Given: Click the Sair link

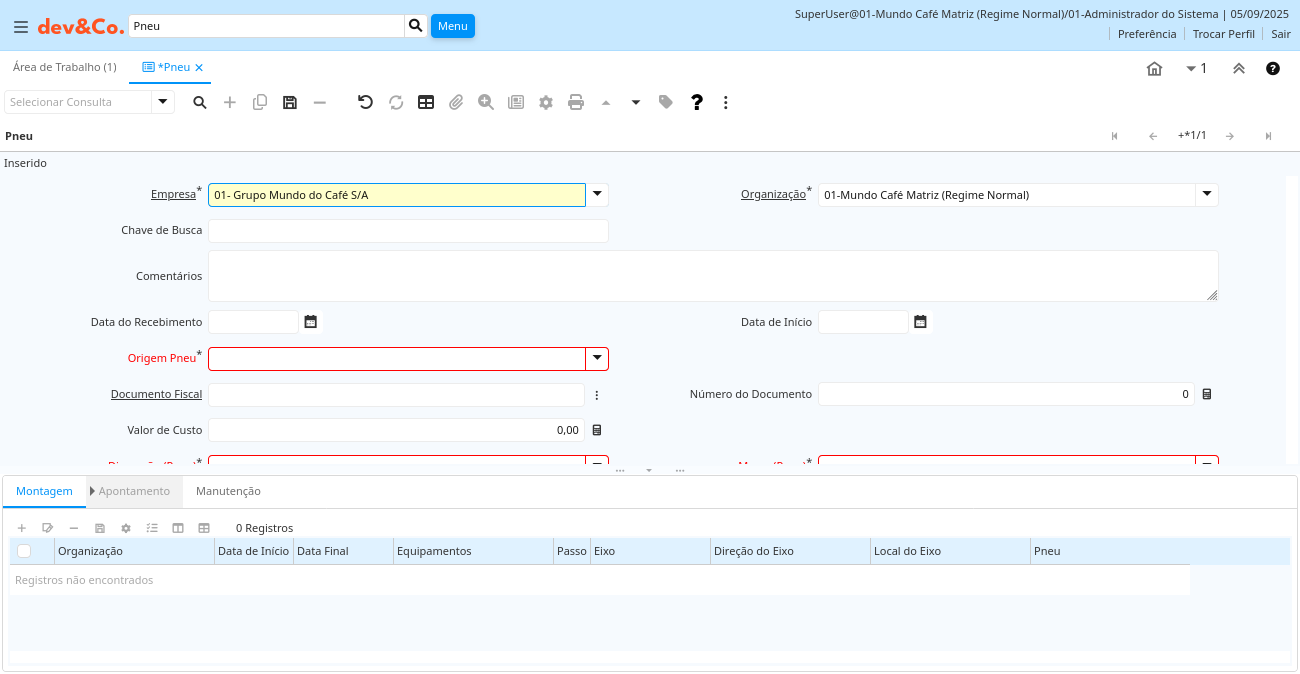Looking at the screenshot, I should click(x=1281, y=34).
